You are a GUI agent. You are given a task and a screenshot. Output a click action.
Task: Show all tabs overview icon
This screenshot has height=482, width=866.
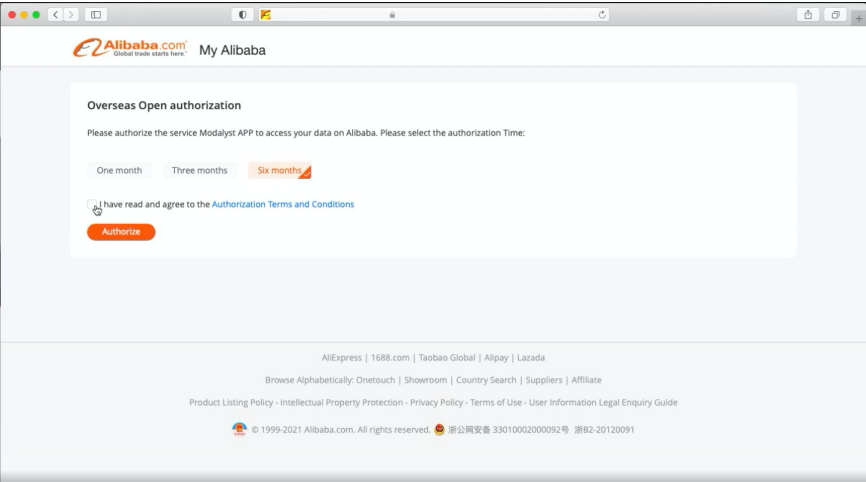click(x=836, y=15)
